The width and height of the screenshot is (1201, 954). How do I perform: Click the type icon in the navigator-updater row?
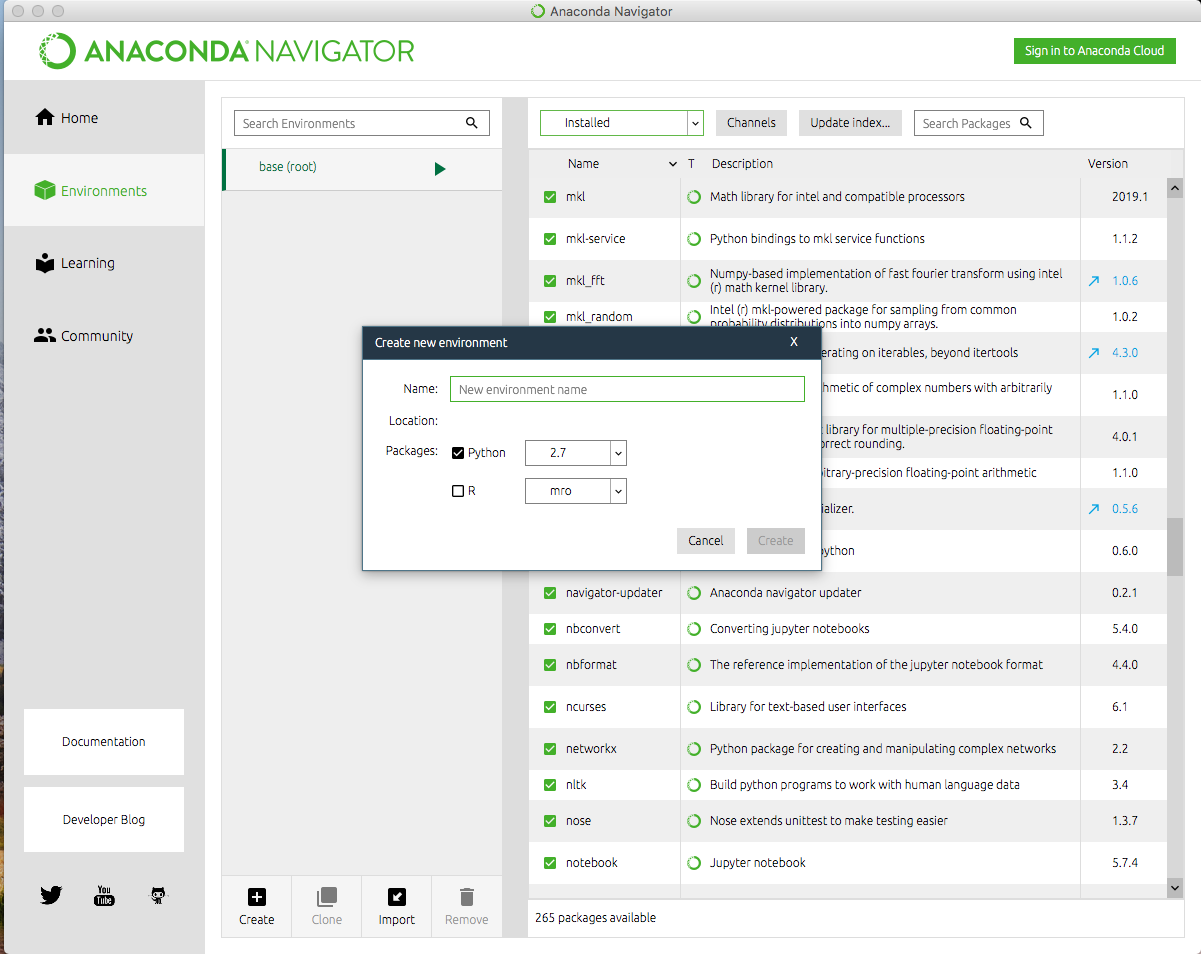(x=694, y=593)
